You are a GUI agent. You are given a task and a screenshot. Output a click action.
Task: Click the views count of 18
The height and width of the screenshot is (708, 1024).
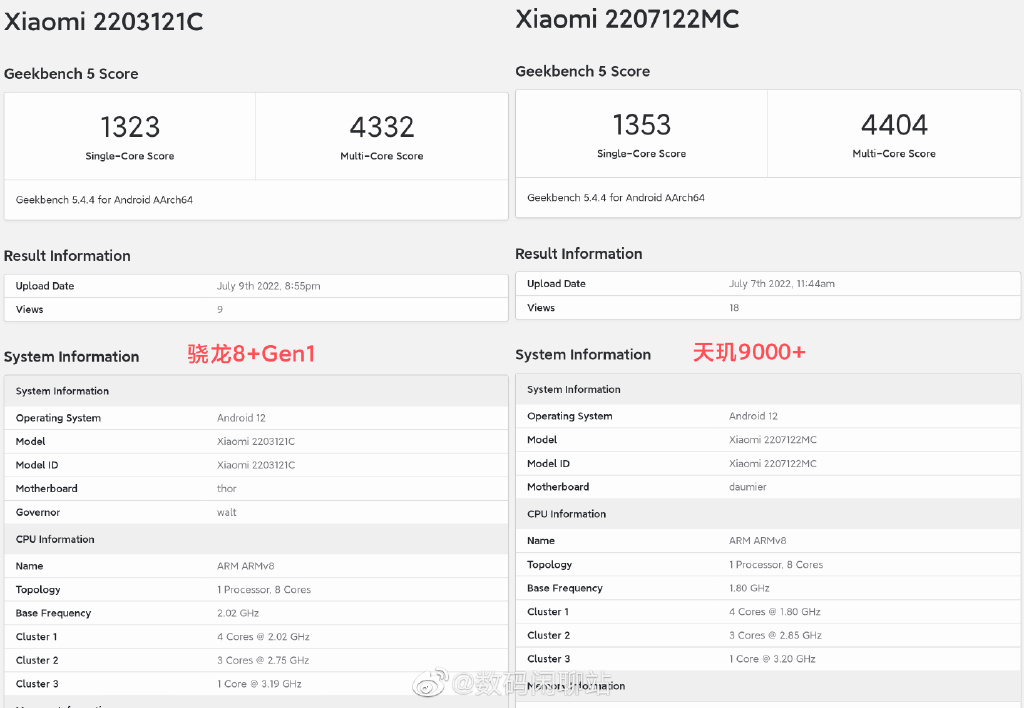[734, 308]
